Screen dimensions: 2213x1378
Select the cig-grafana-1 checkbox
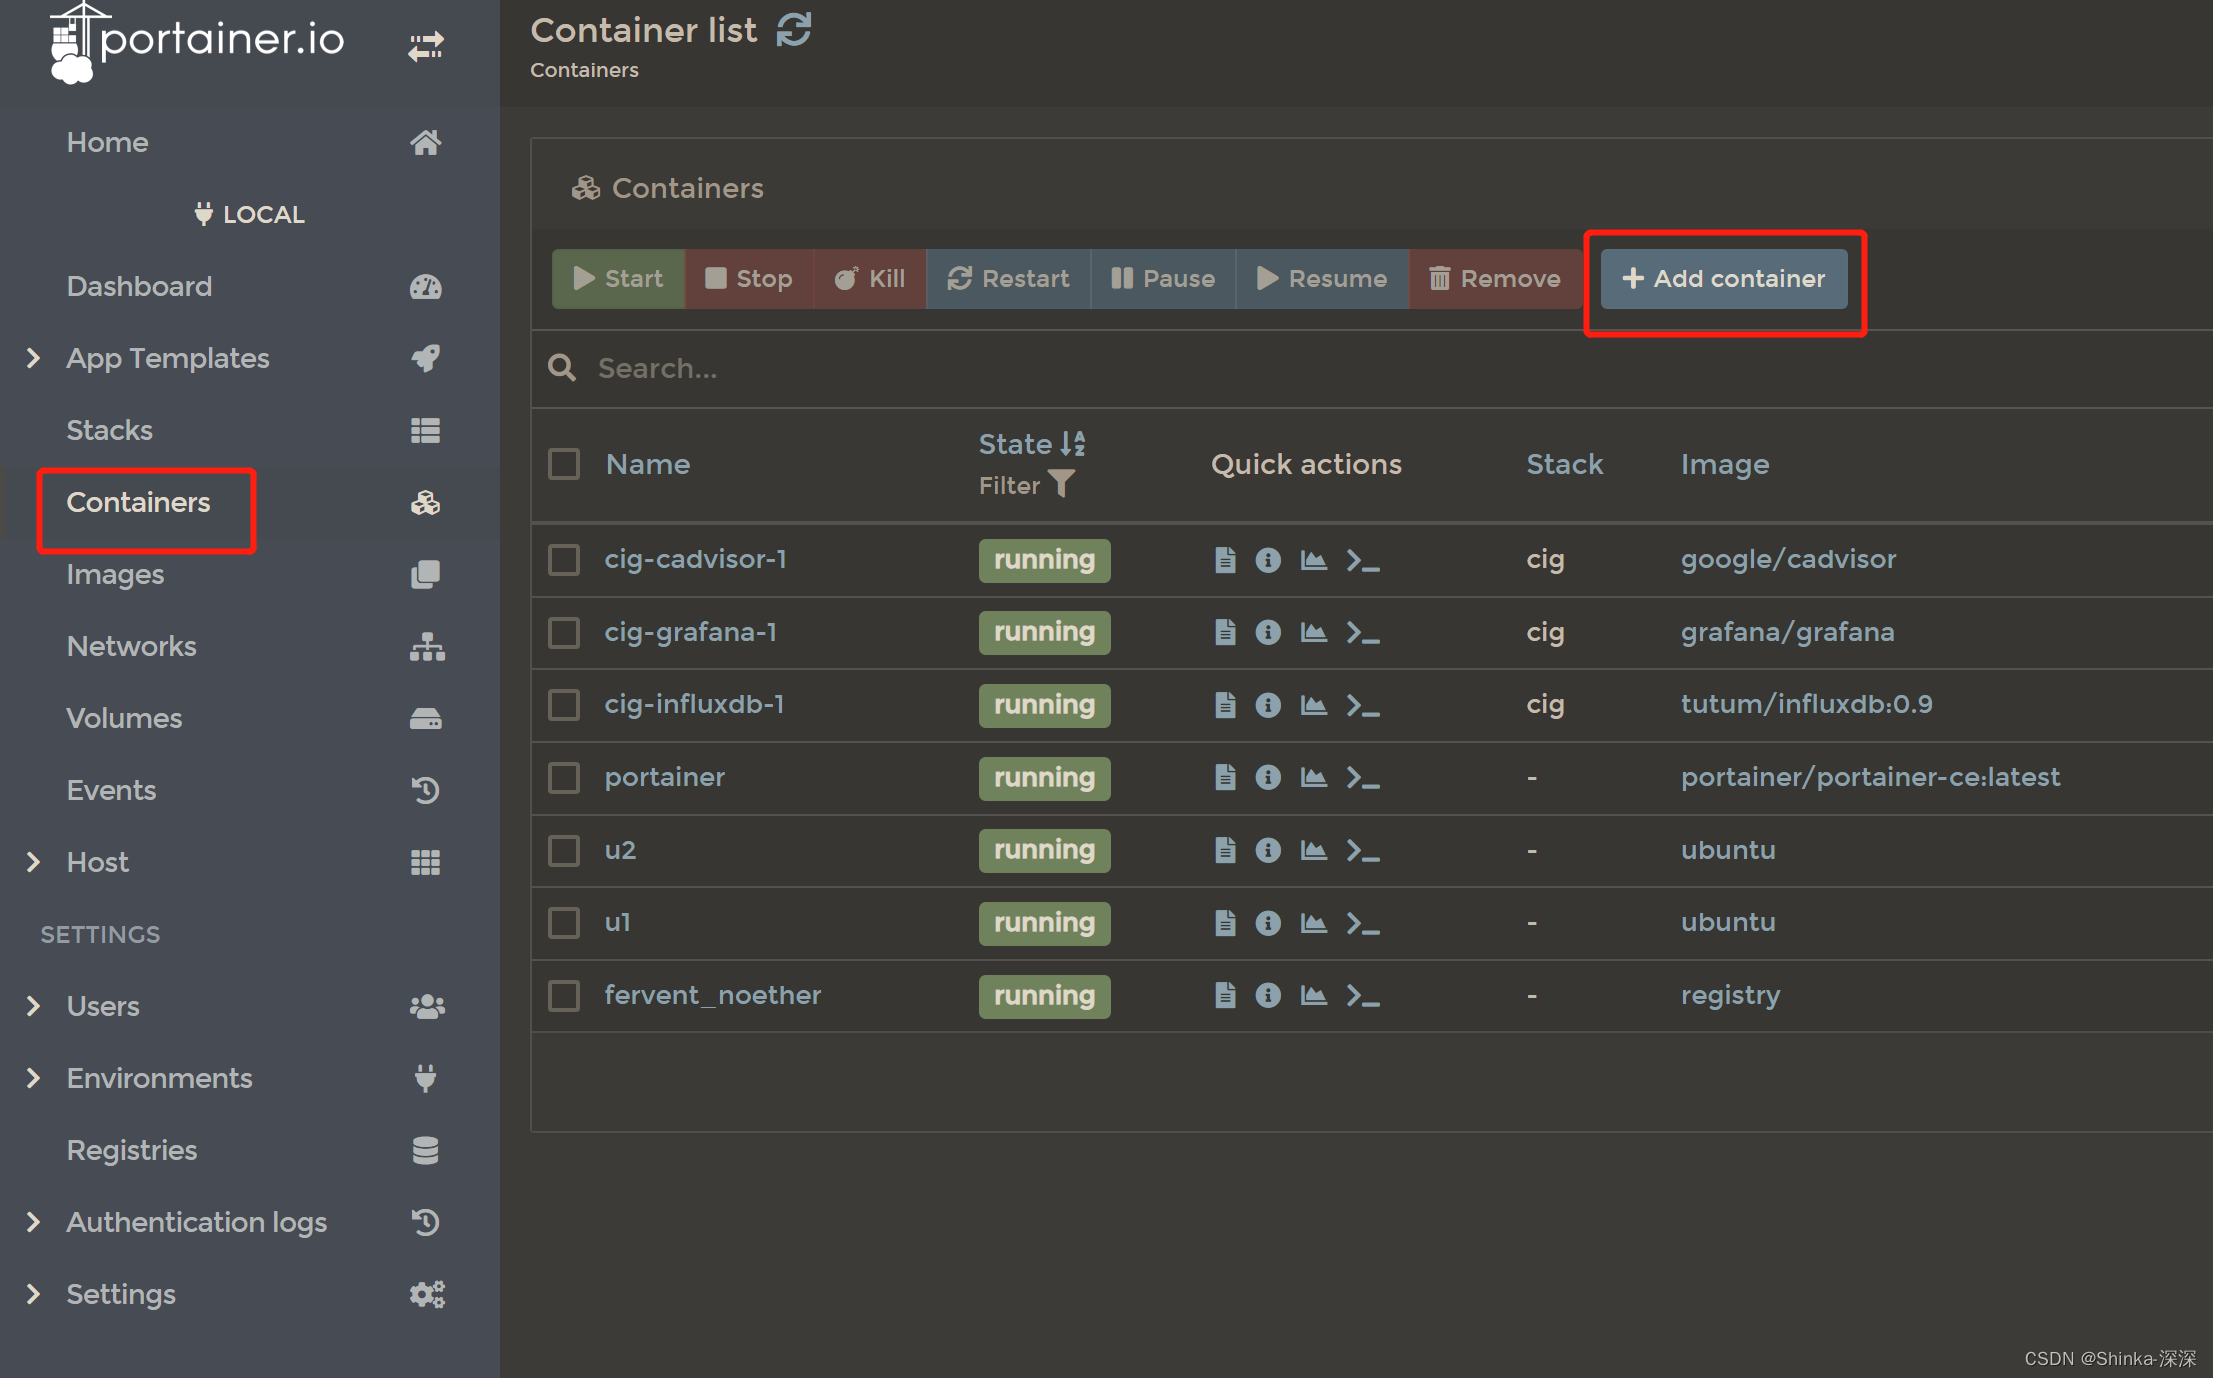564,632
